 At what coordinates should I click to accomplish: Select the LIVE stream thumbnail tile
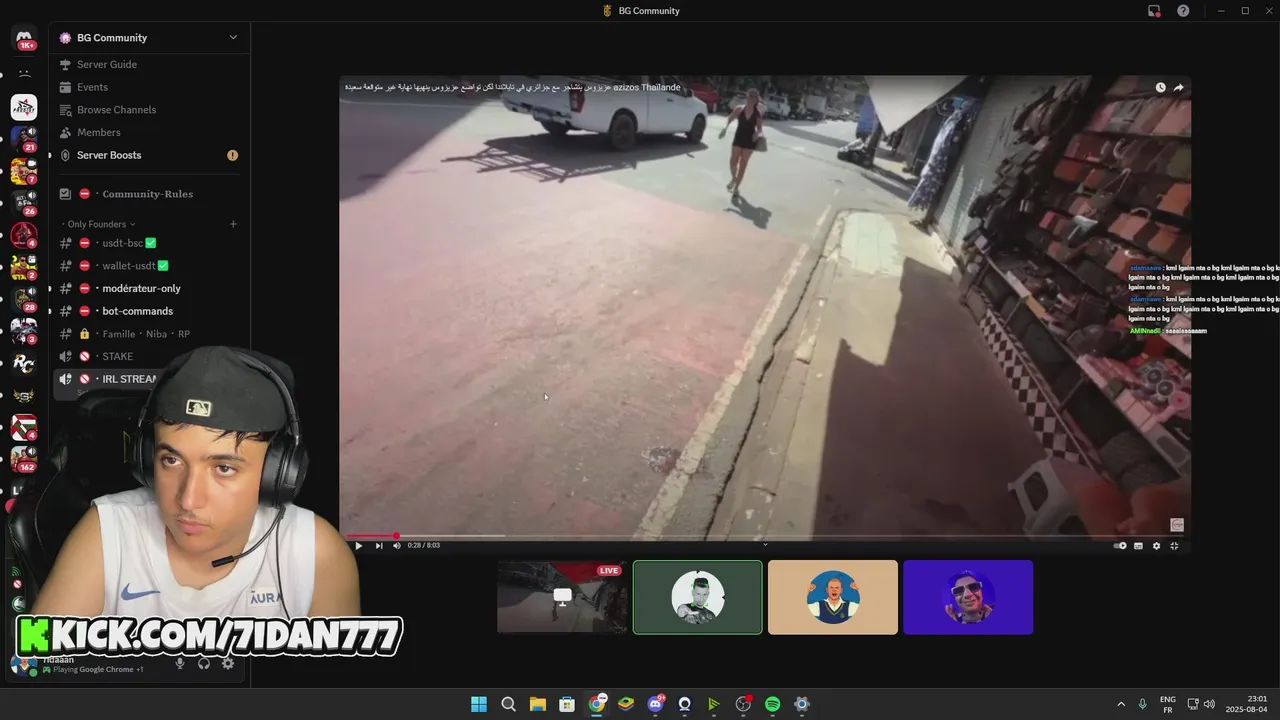pos(562,597)
